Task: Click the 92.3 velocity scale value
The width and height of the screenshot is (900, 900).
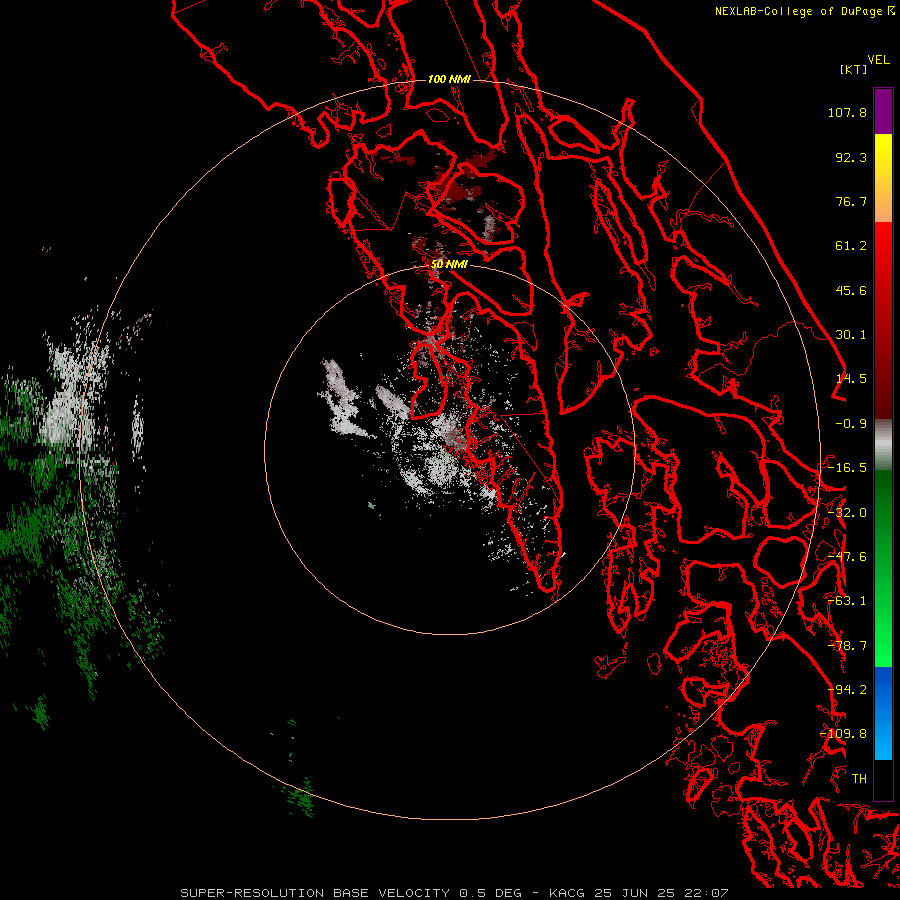Action: 851,157
